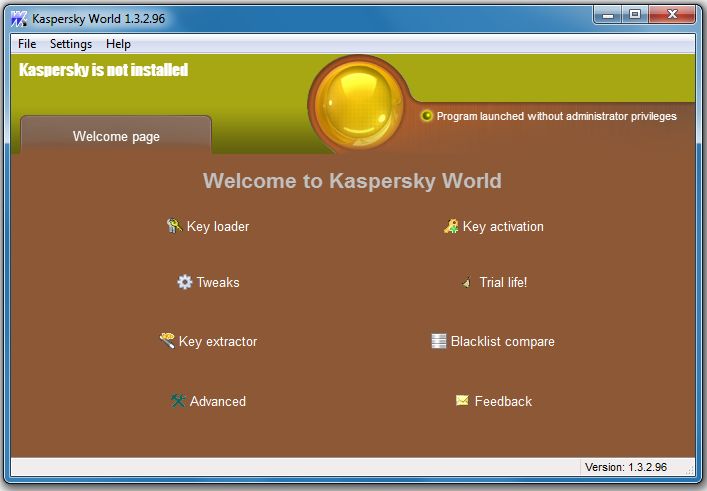This screenshot has width=707, height=491.
Task: Open the Trial life! link
Action: click(x=503, y=282)
